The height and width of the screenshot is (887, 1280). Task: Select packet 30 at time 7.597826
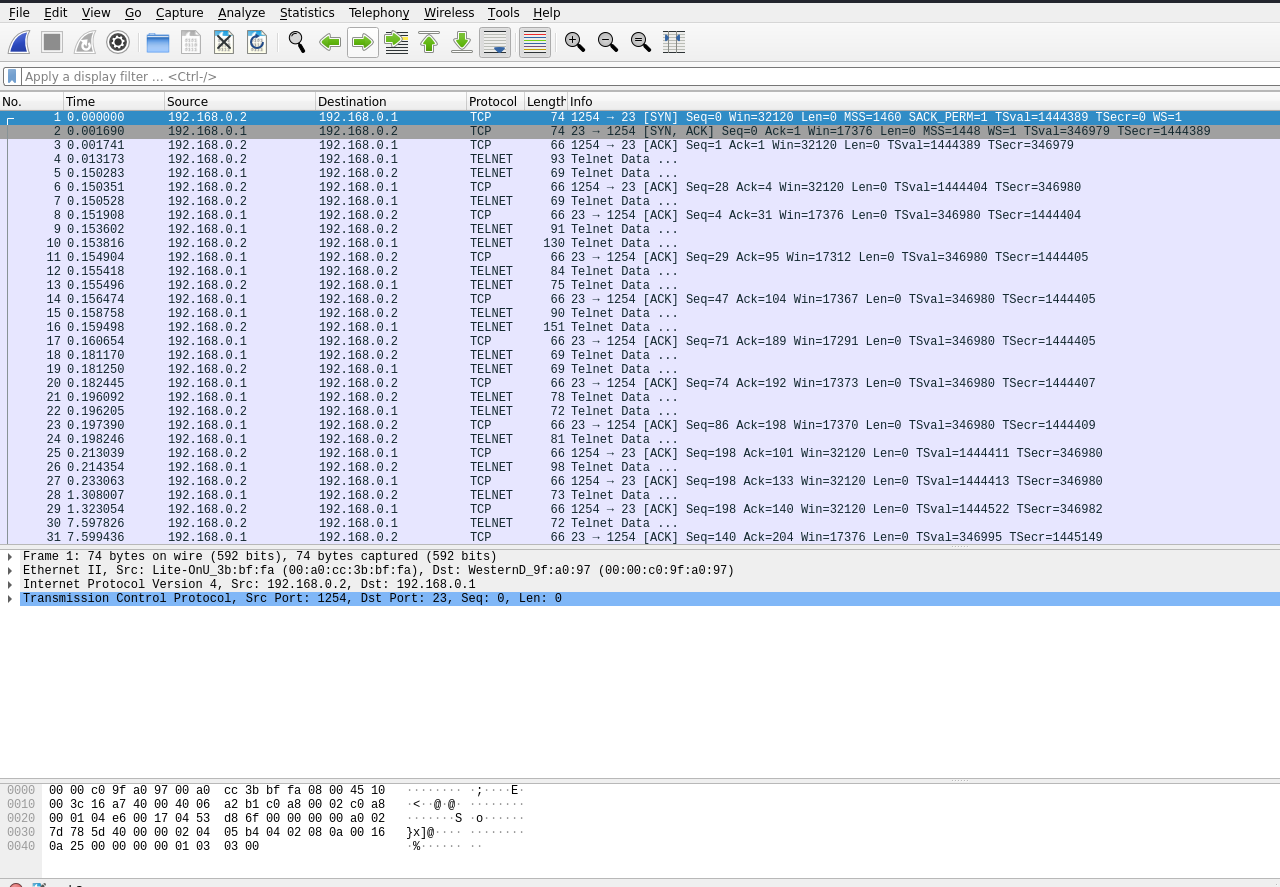coord(640,524)
